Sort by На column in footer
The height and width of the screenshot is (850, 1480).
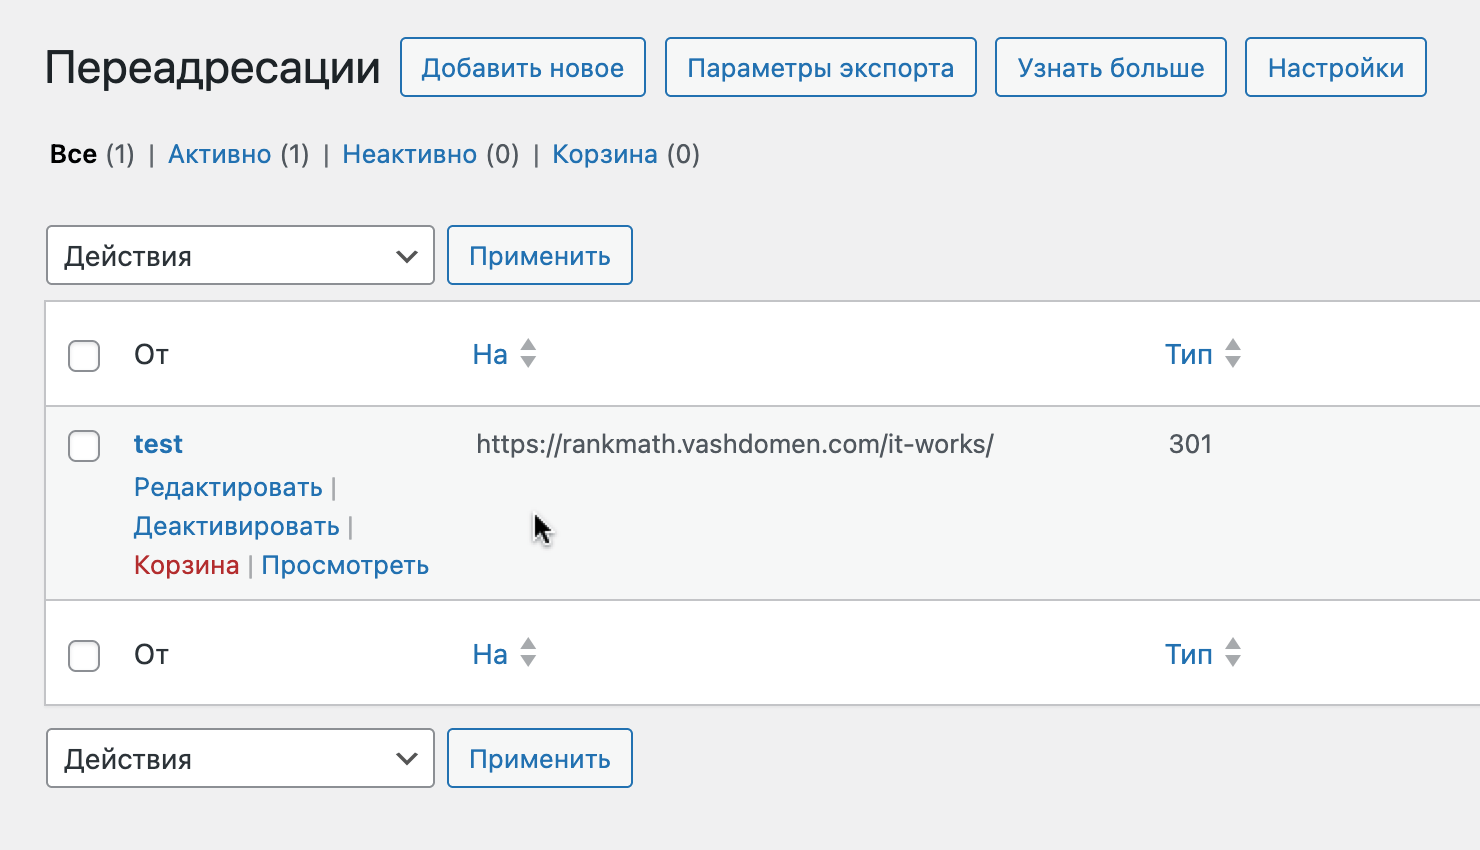(490, 654)
